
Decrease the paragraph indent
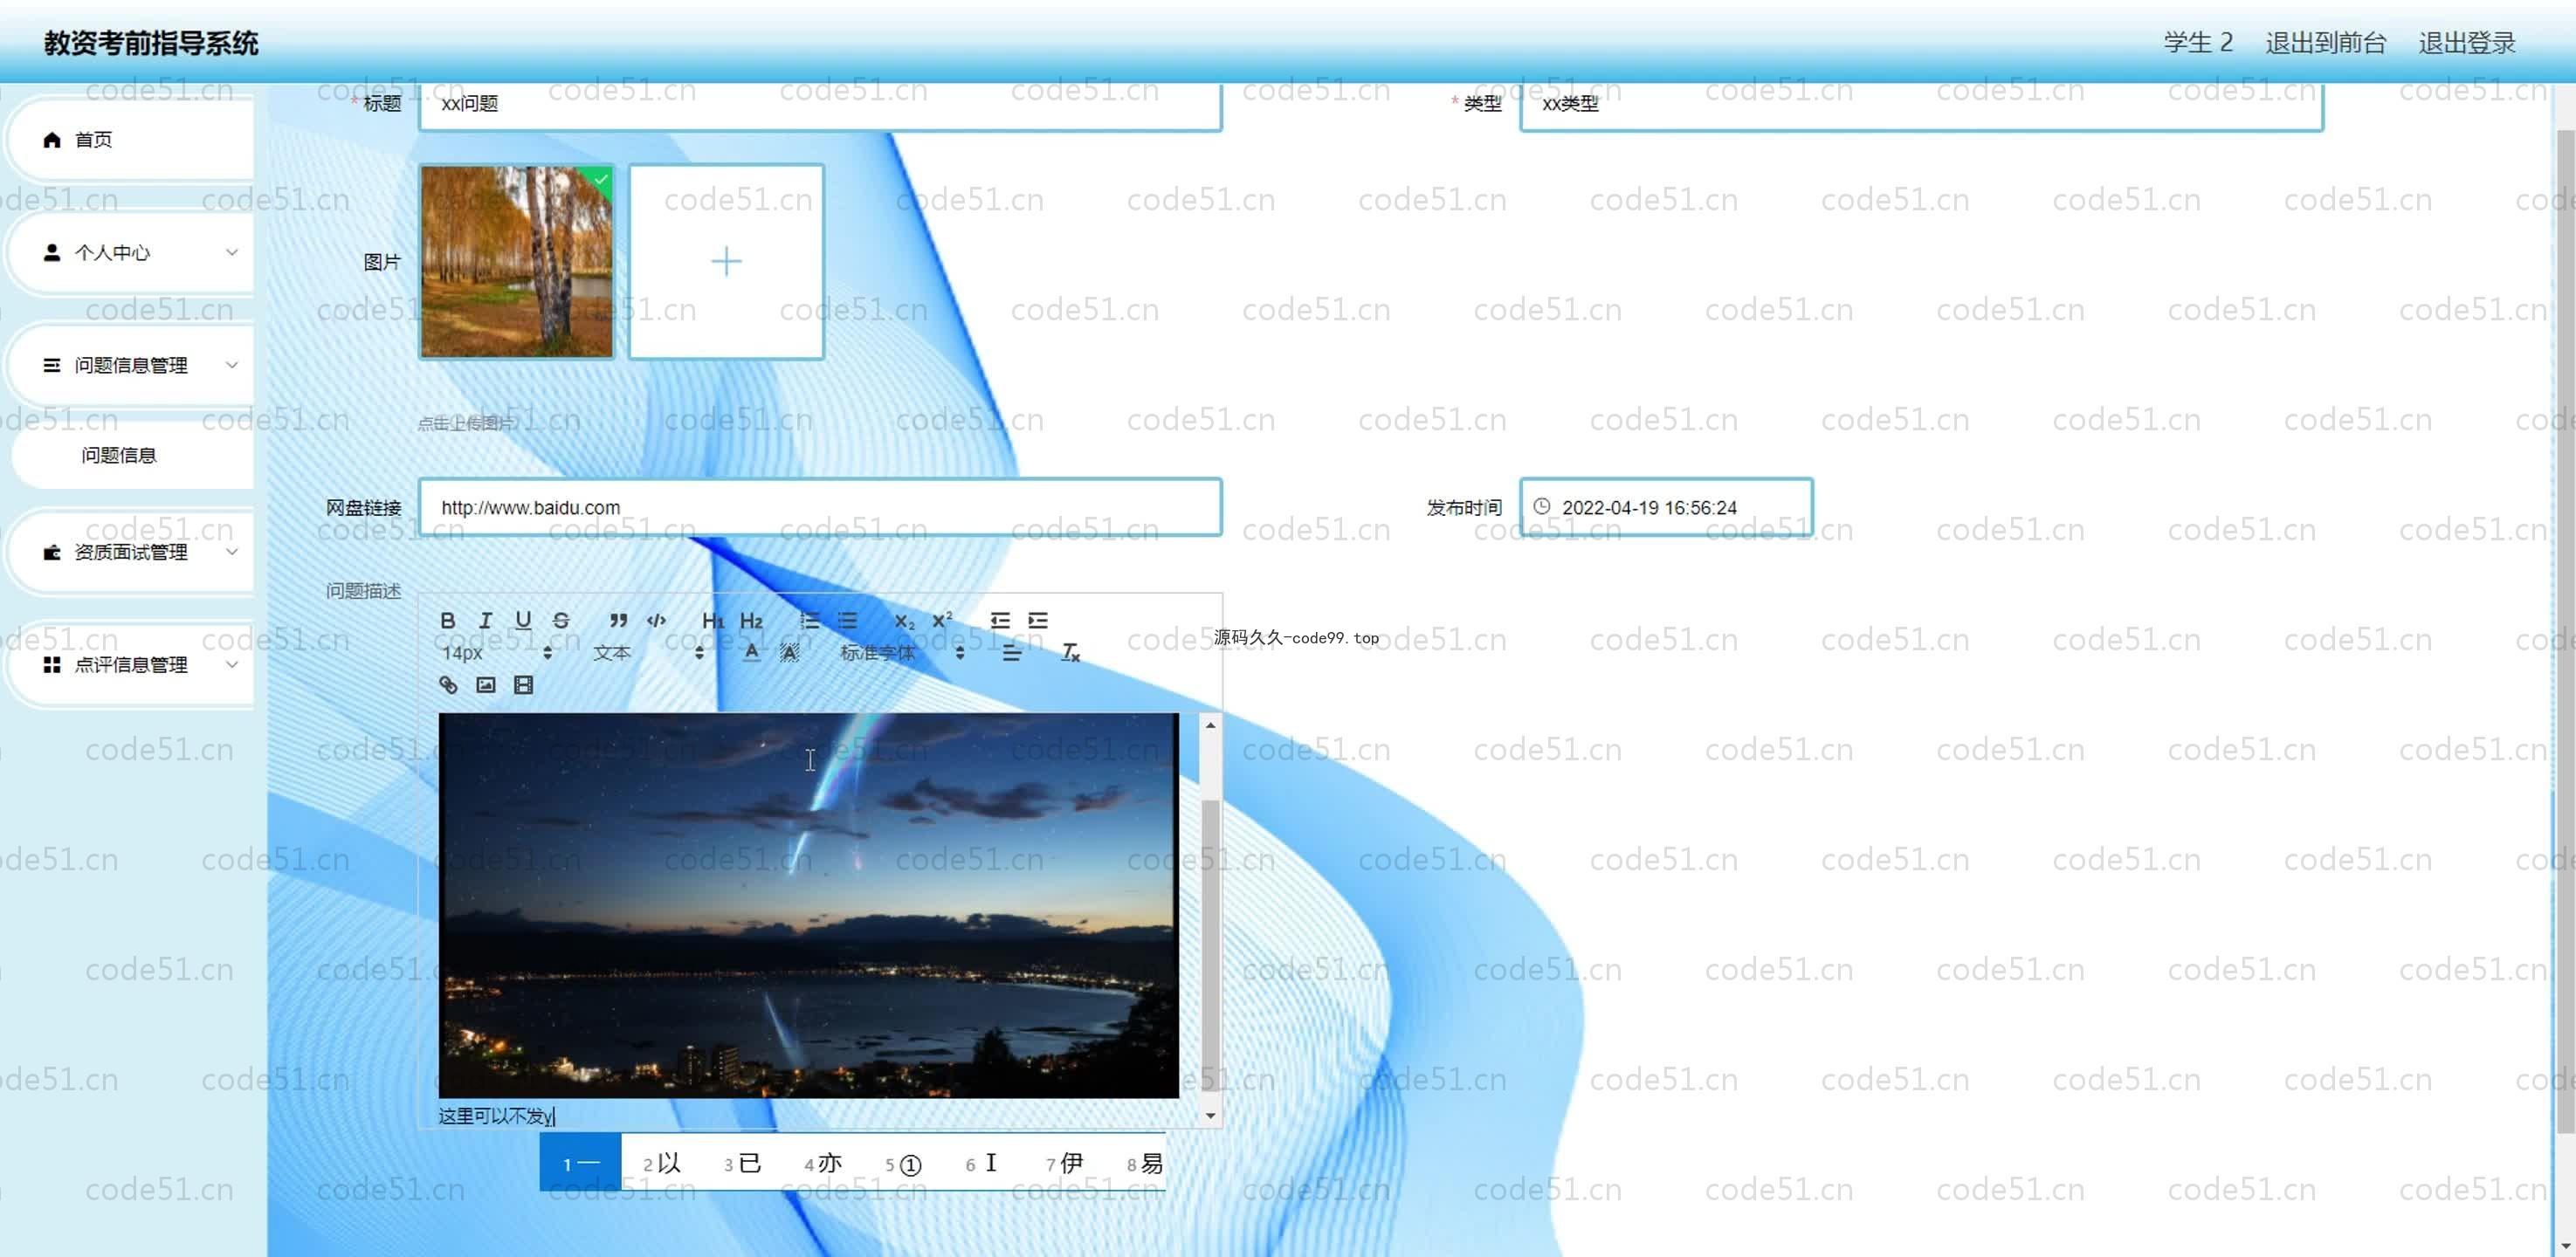pyautogui.click(x=1000, y=620)
